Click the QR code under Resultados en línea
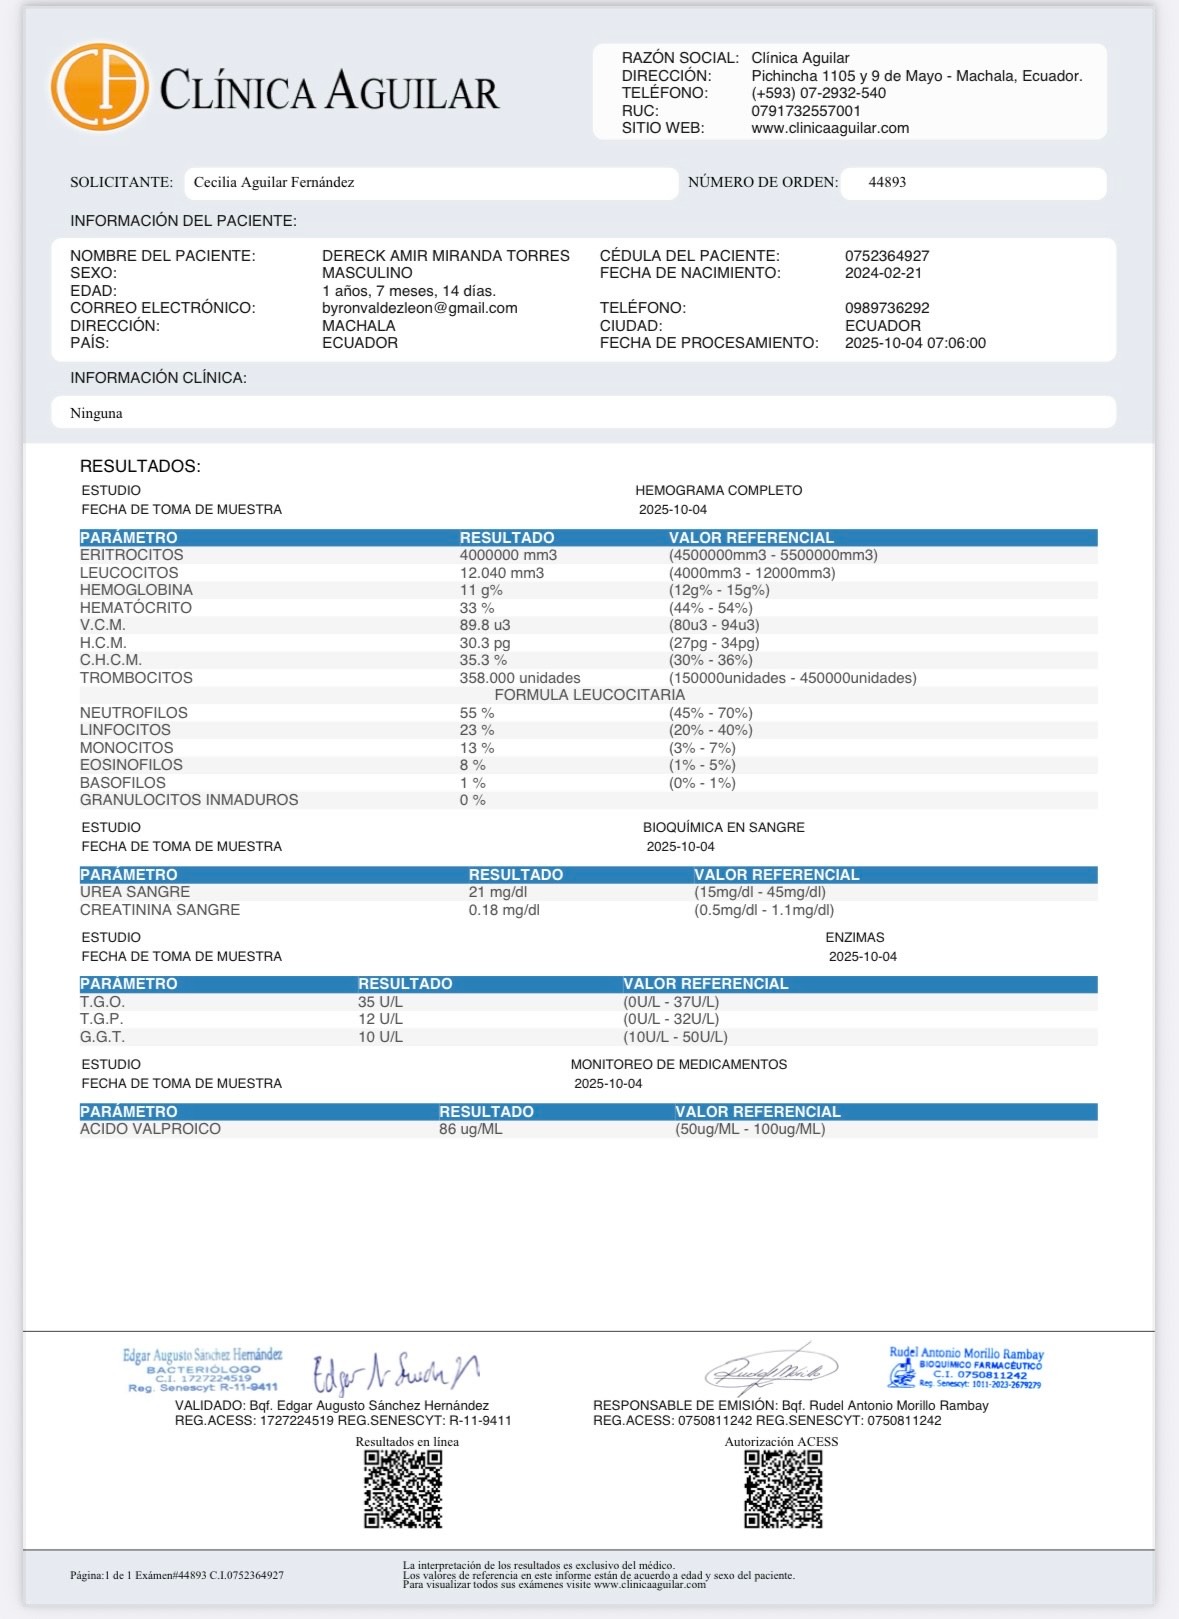 pos(403,1489)
